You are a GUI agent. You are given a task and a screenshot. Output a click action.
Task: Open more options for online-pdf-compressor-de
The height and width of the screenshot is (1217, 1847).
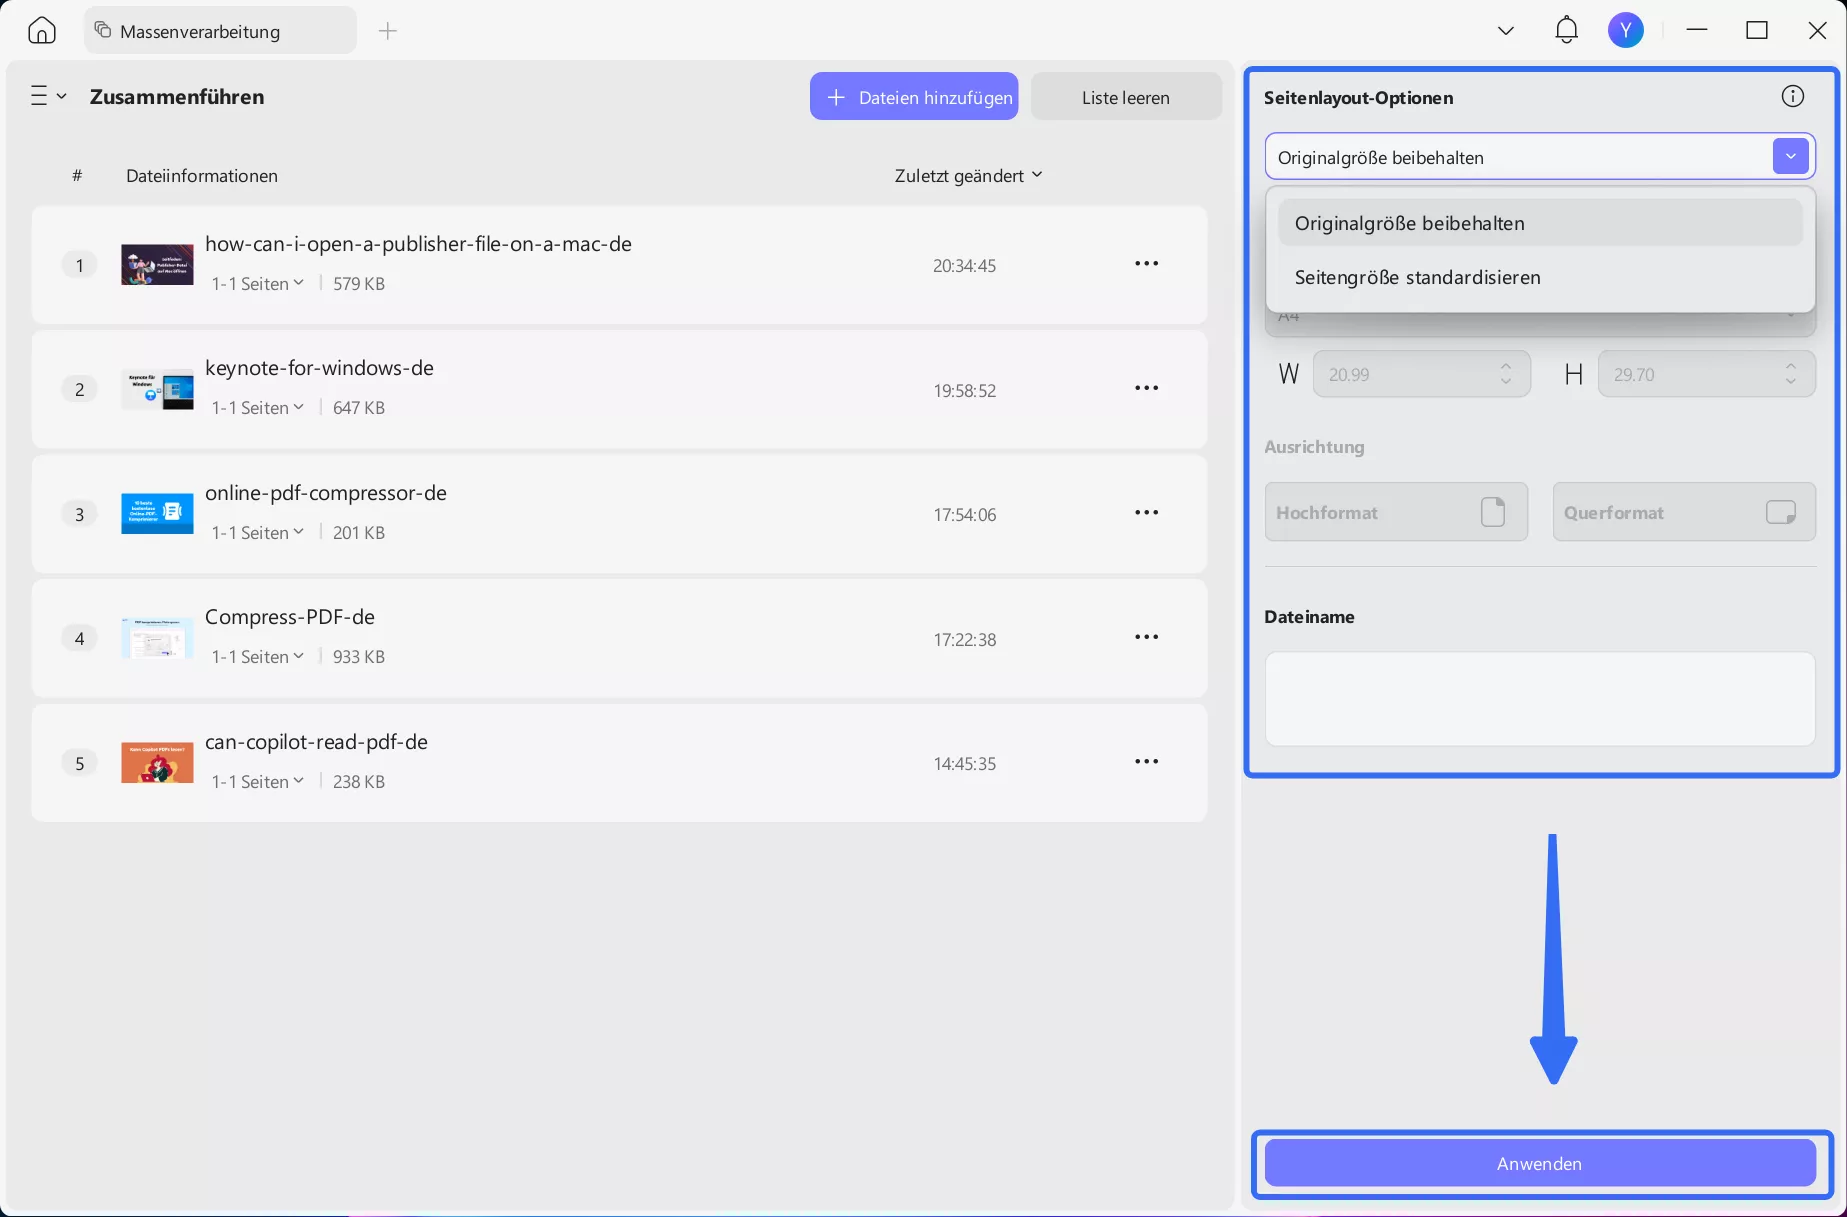tap(1146, 513)
